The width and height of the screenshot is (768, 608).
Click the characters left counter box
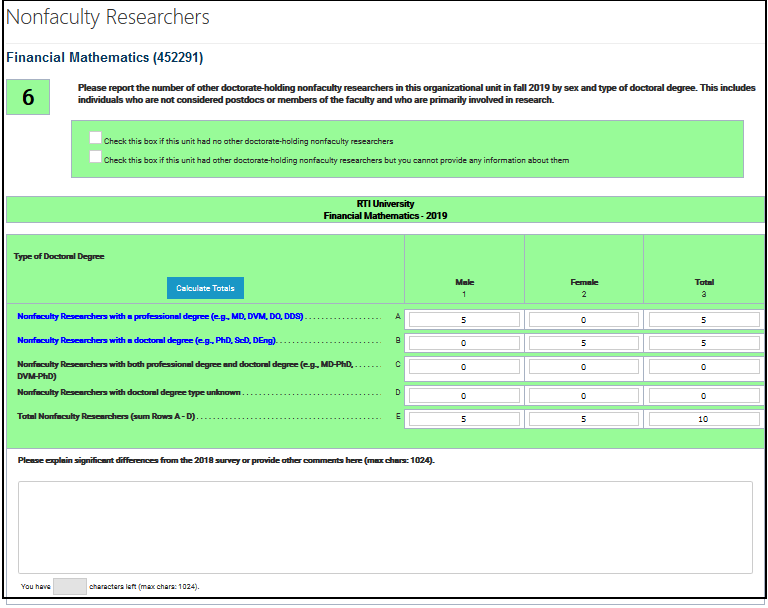click(x=70, y=587)
